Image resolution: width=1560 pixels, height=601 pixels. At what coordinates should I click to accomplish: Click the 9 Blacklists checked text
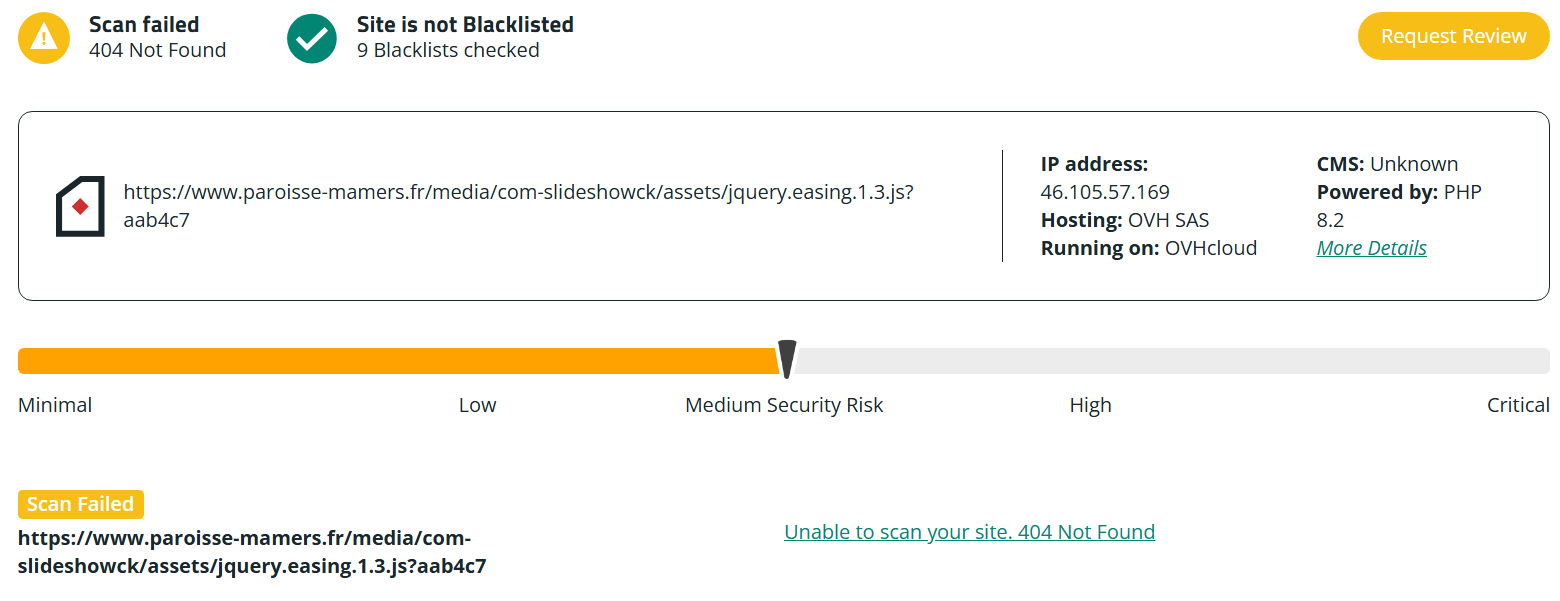point(448,50)
